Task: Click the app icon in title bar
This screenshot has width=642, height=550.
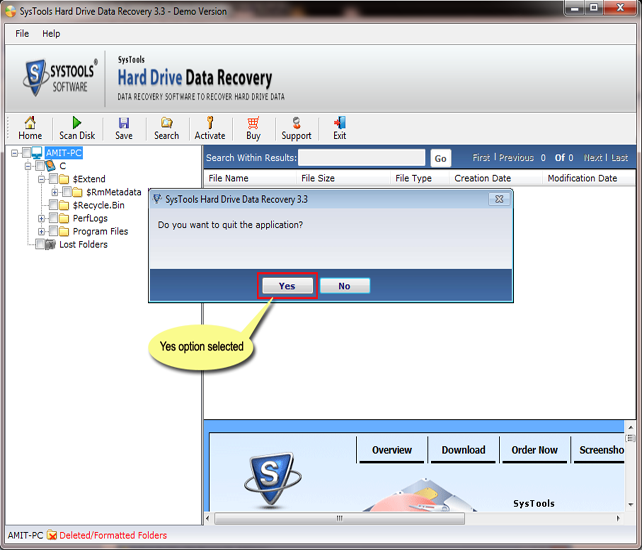Action: click(11, 11)
